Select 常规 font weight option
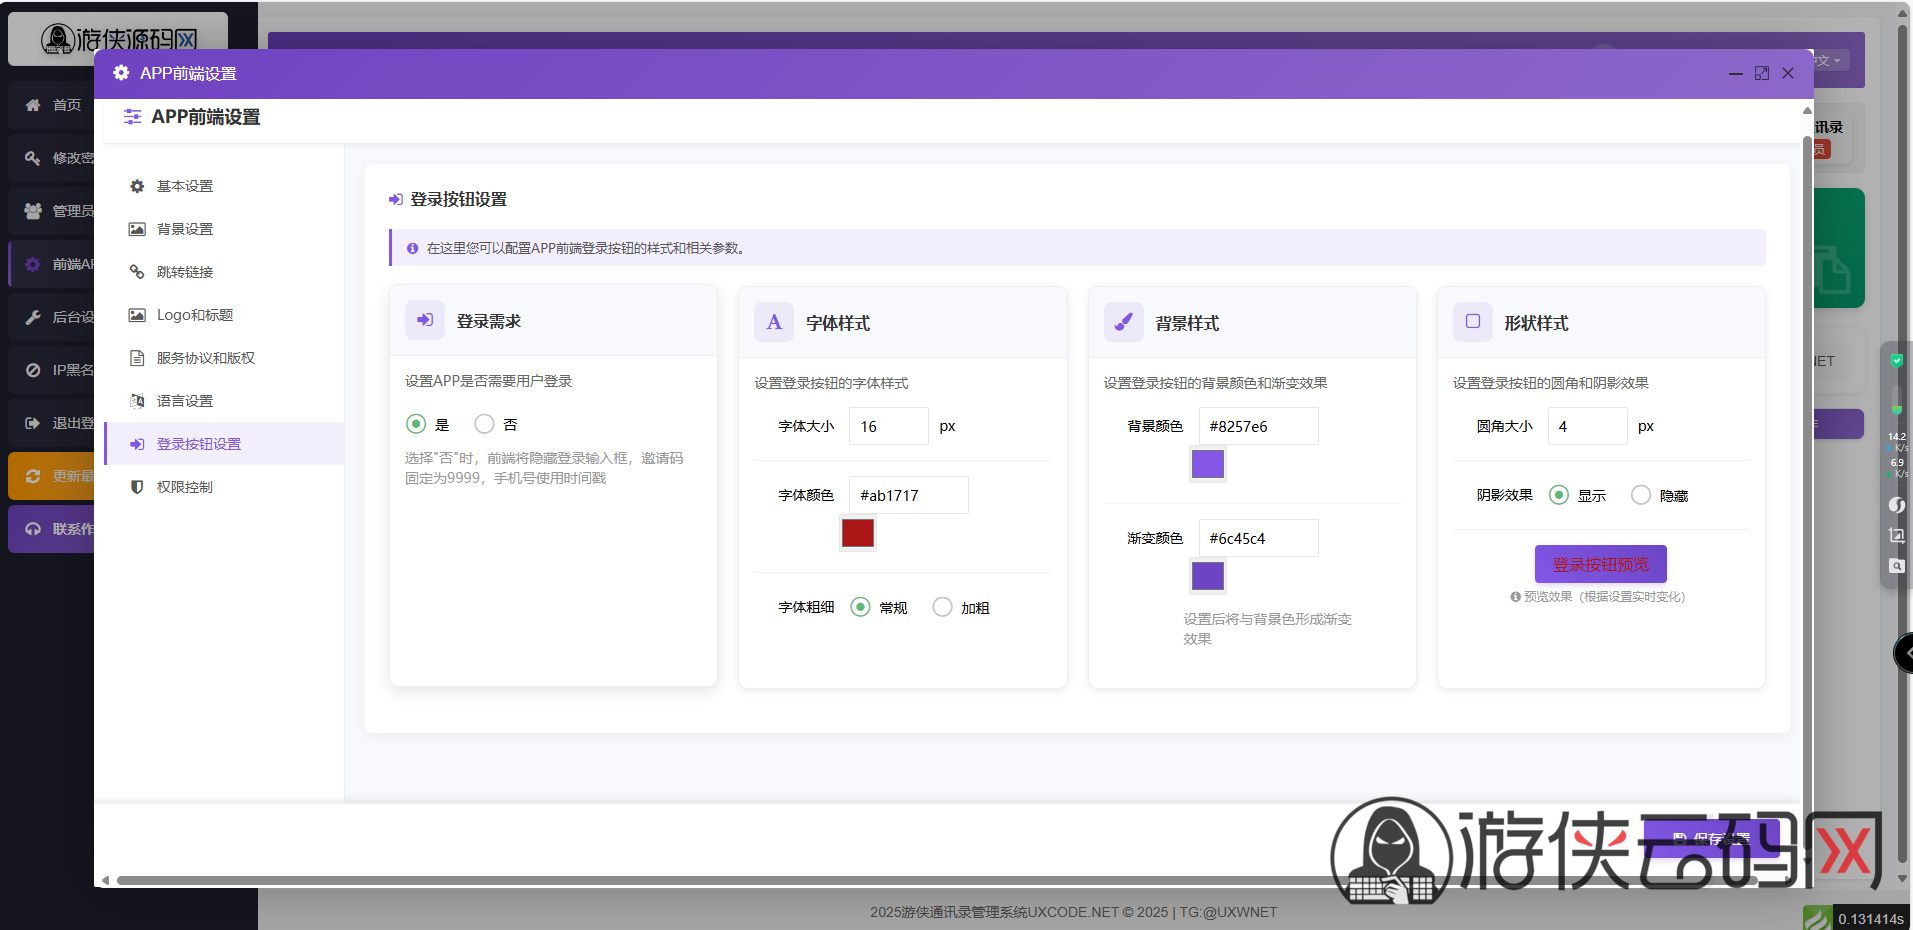The height and width of the screenshot is (930, 1913). coord(860,607)
